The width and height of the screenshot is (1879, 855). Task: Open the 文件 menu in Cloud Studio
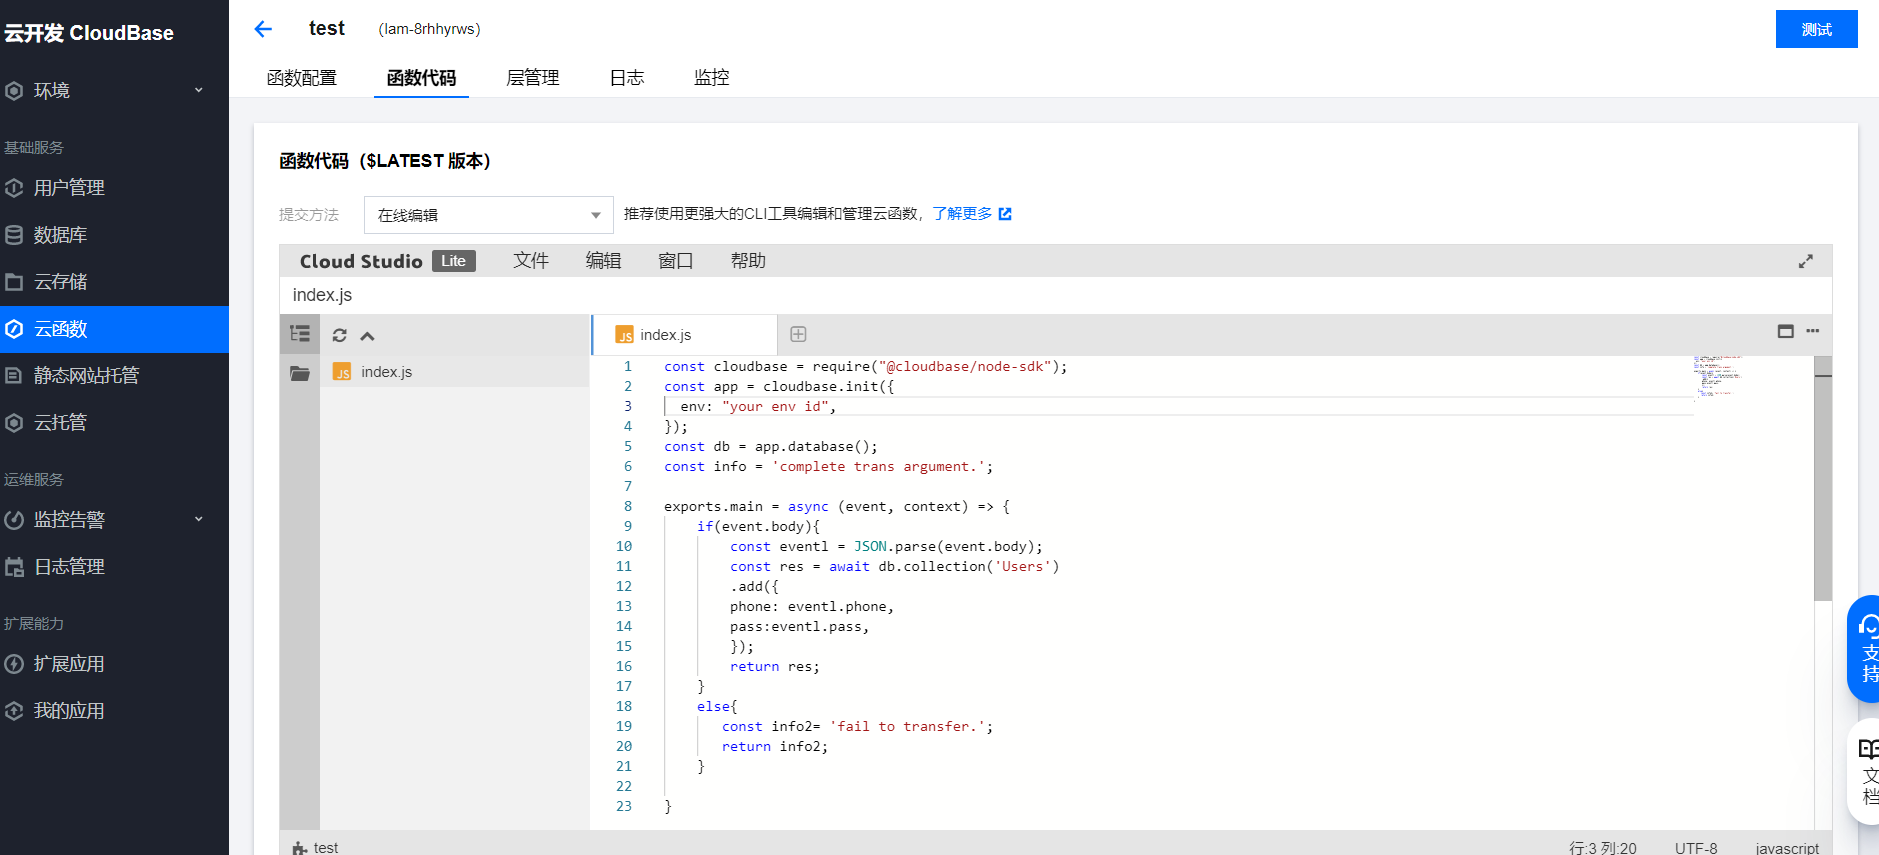(x=531, y=261)
